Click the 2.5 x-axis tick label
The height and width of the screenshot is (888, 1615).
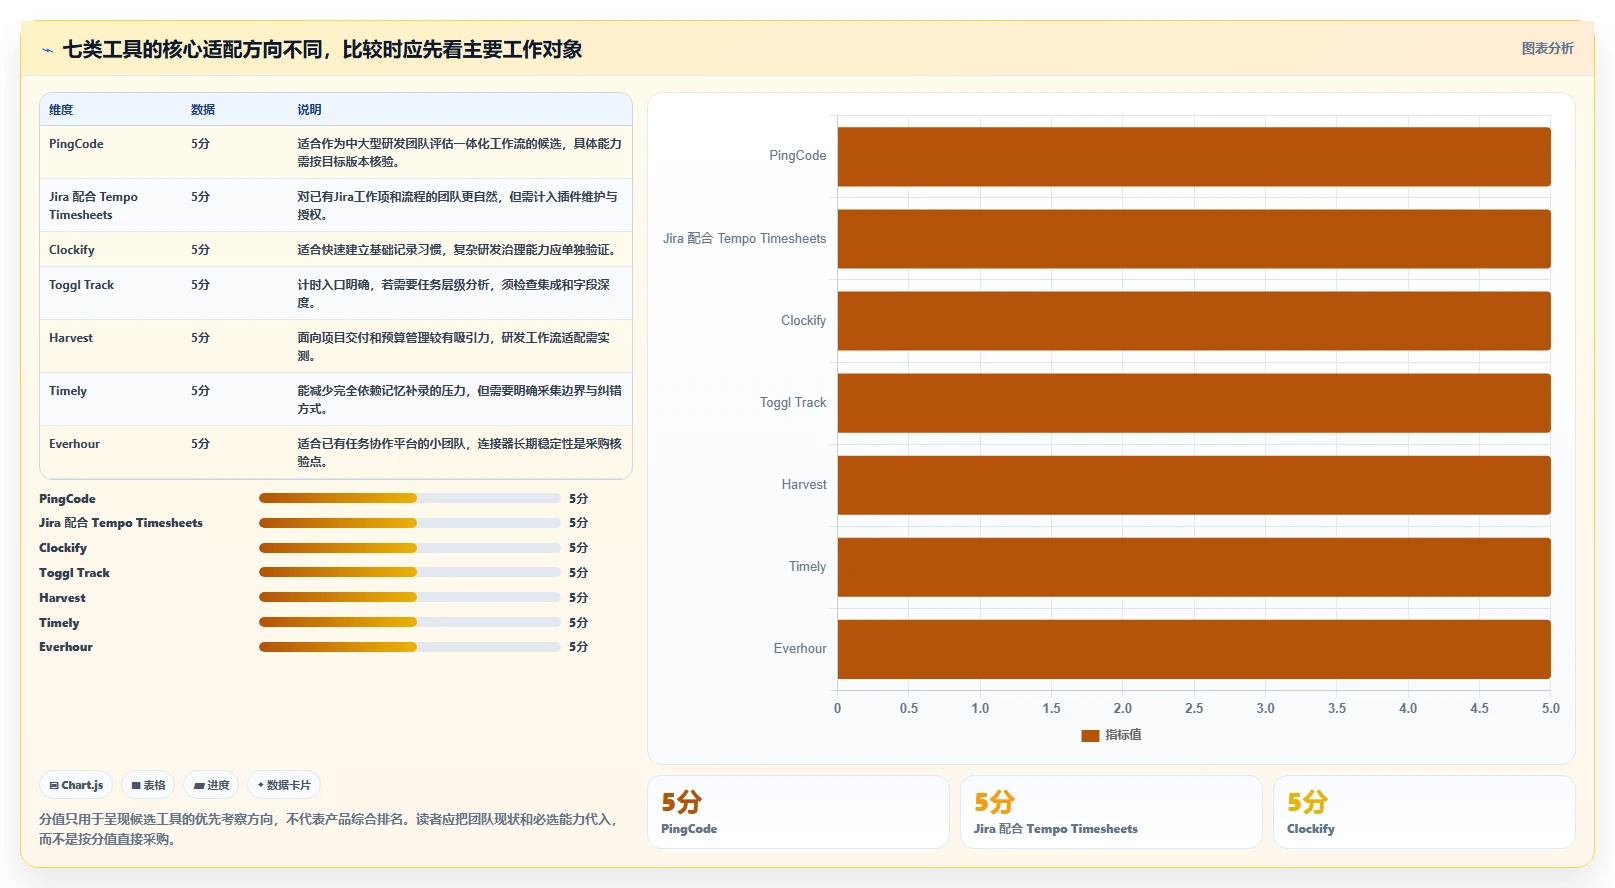click(x=1194, y=708)
